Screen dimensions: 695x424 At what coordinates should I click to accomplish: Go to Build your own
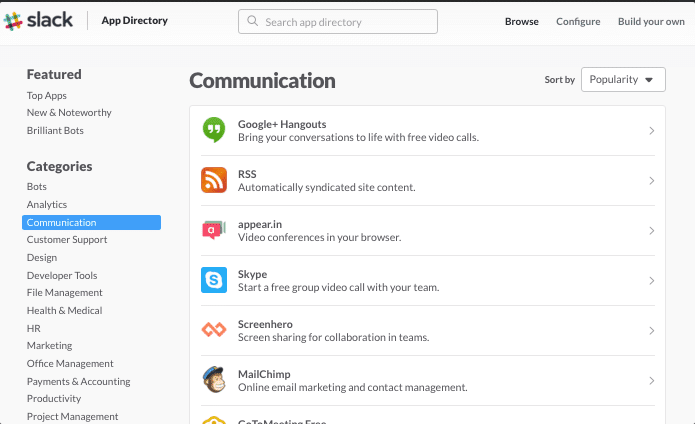pyautogui.click(x=651, y=22)
